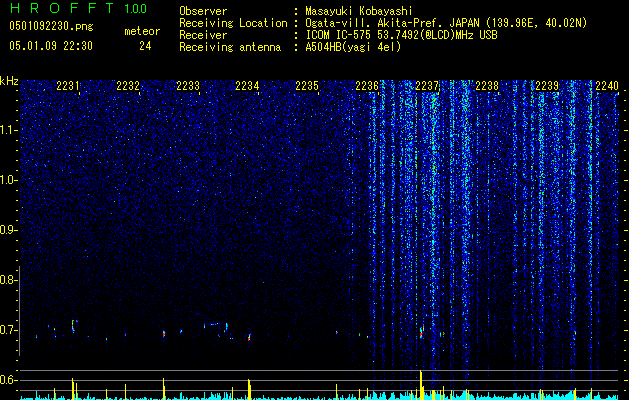Click the 2235 time marker
This screenshot has height=400, width=629.
[x=307, y=86]
